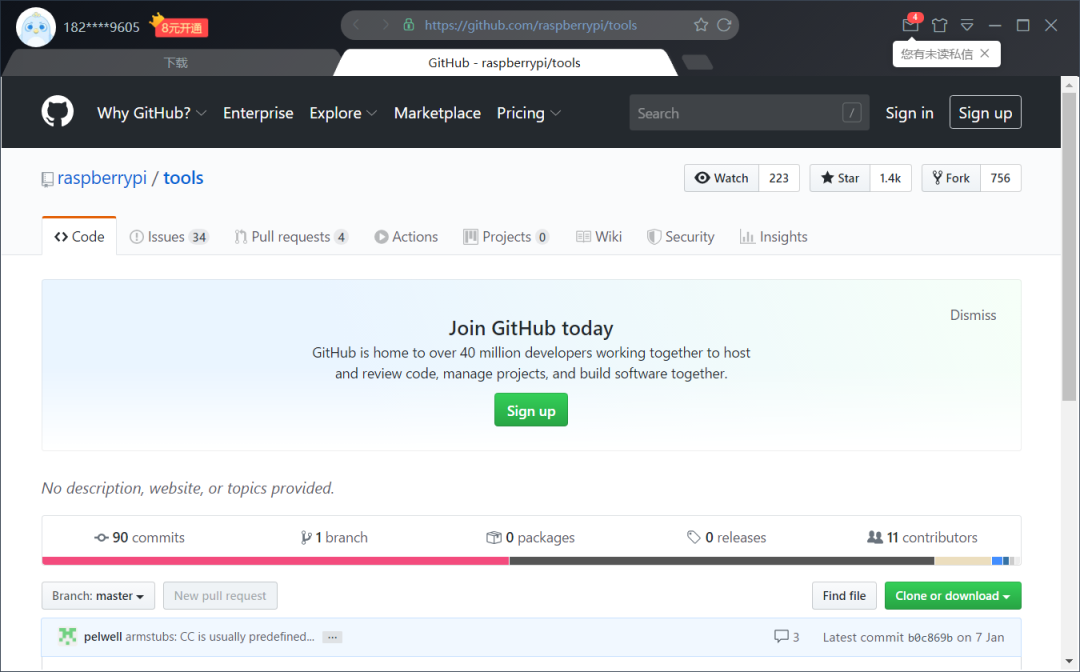1080x672 pixels.
Task: Switch to the 下载 browser tab
Action: [x=176, y=63]
